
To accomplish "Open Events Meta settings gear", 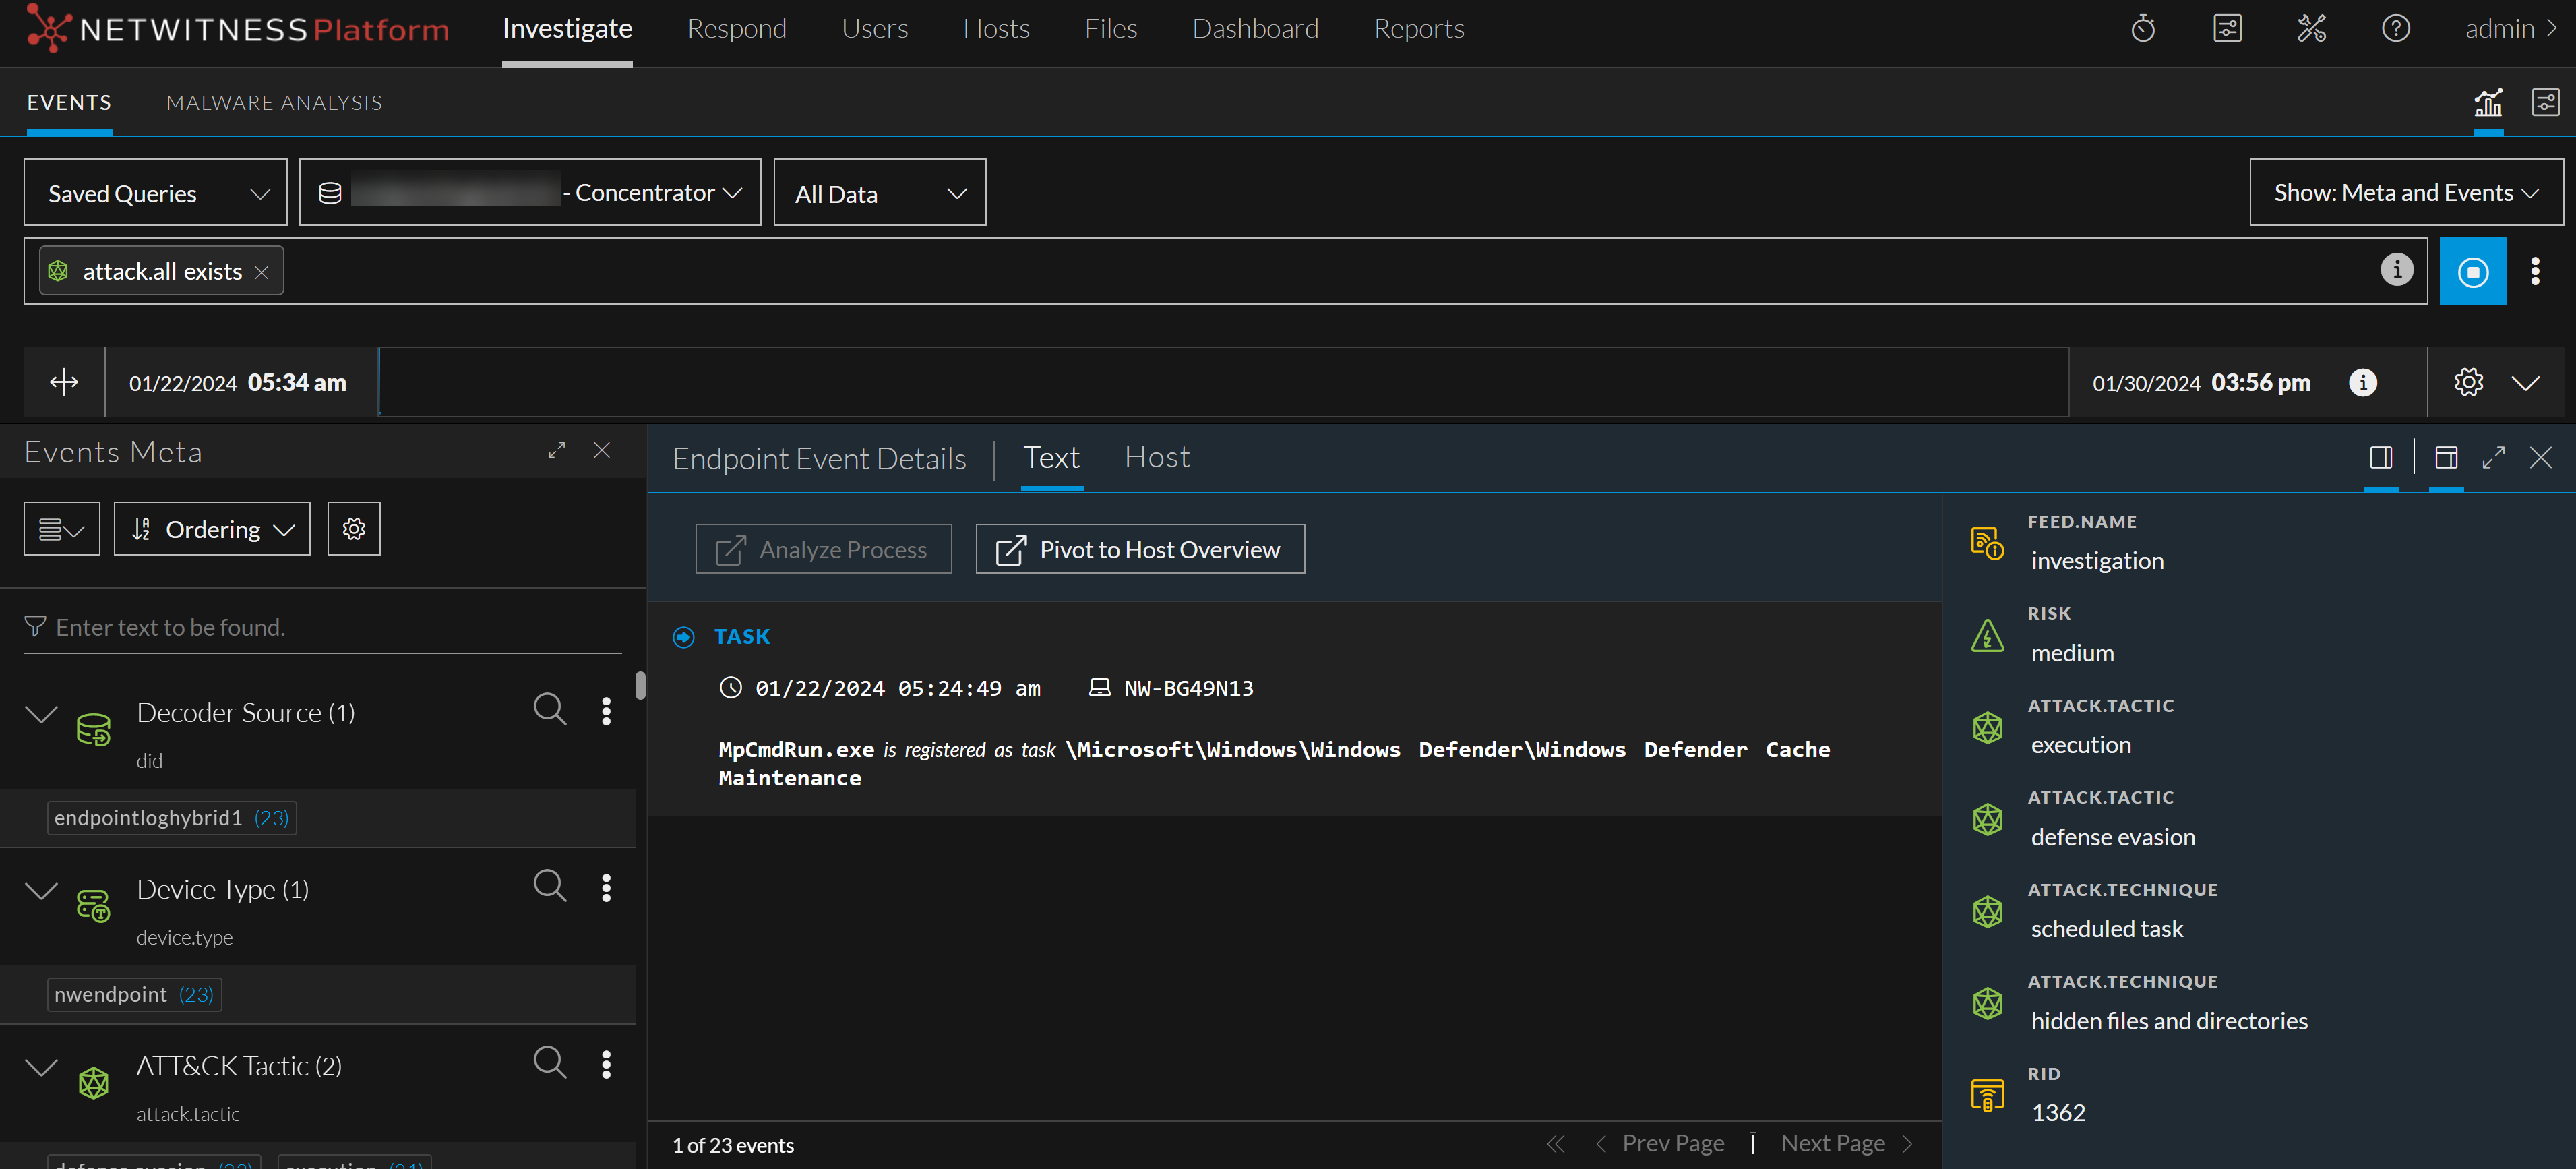I will (354, 529).
